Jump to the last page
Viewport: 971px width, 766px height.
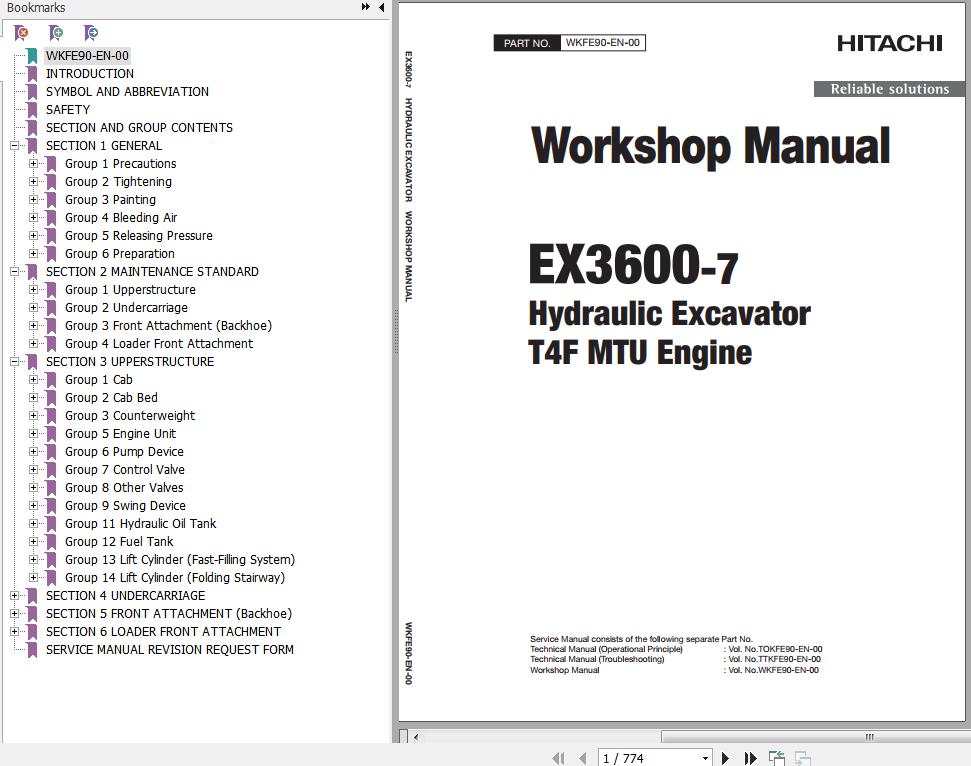click(751, 758)
